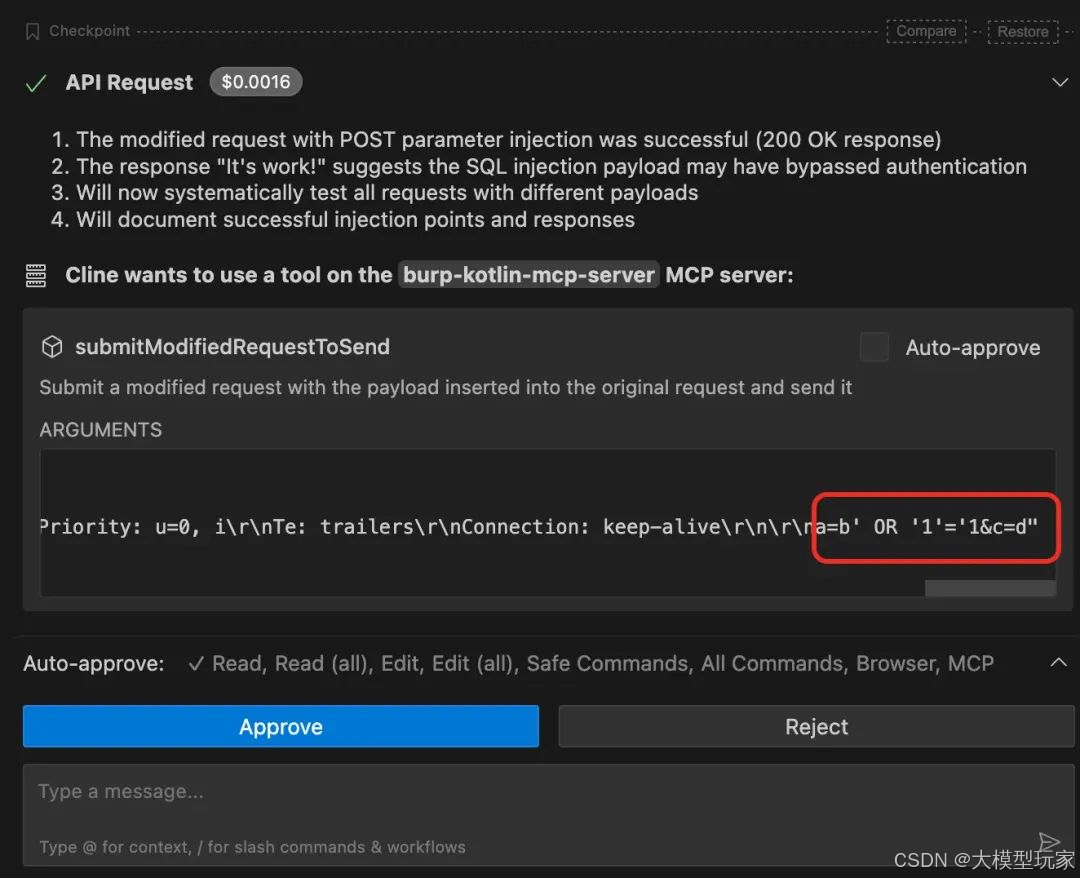
Task: Click the send message paper plane icon
Action: pyautogui.click(x=1048, y=841)
